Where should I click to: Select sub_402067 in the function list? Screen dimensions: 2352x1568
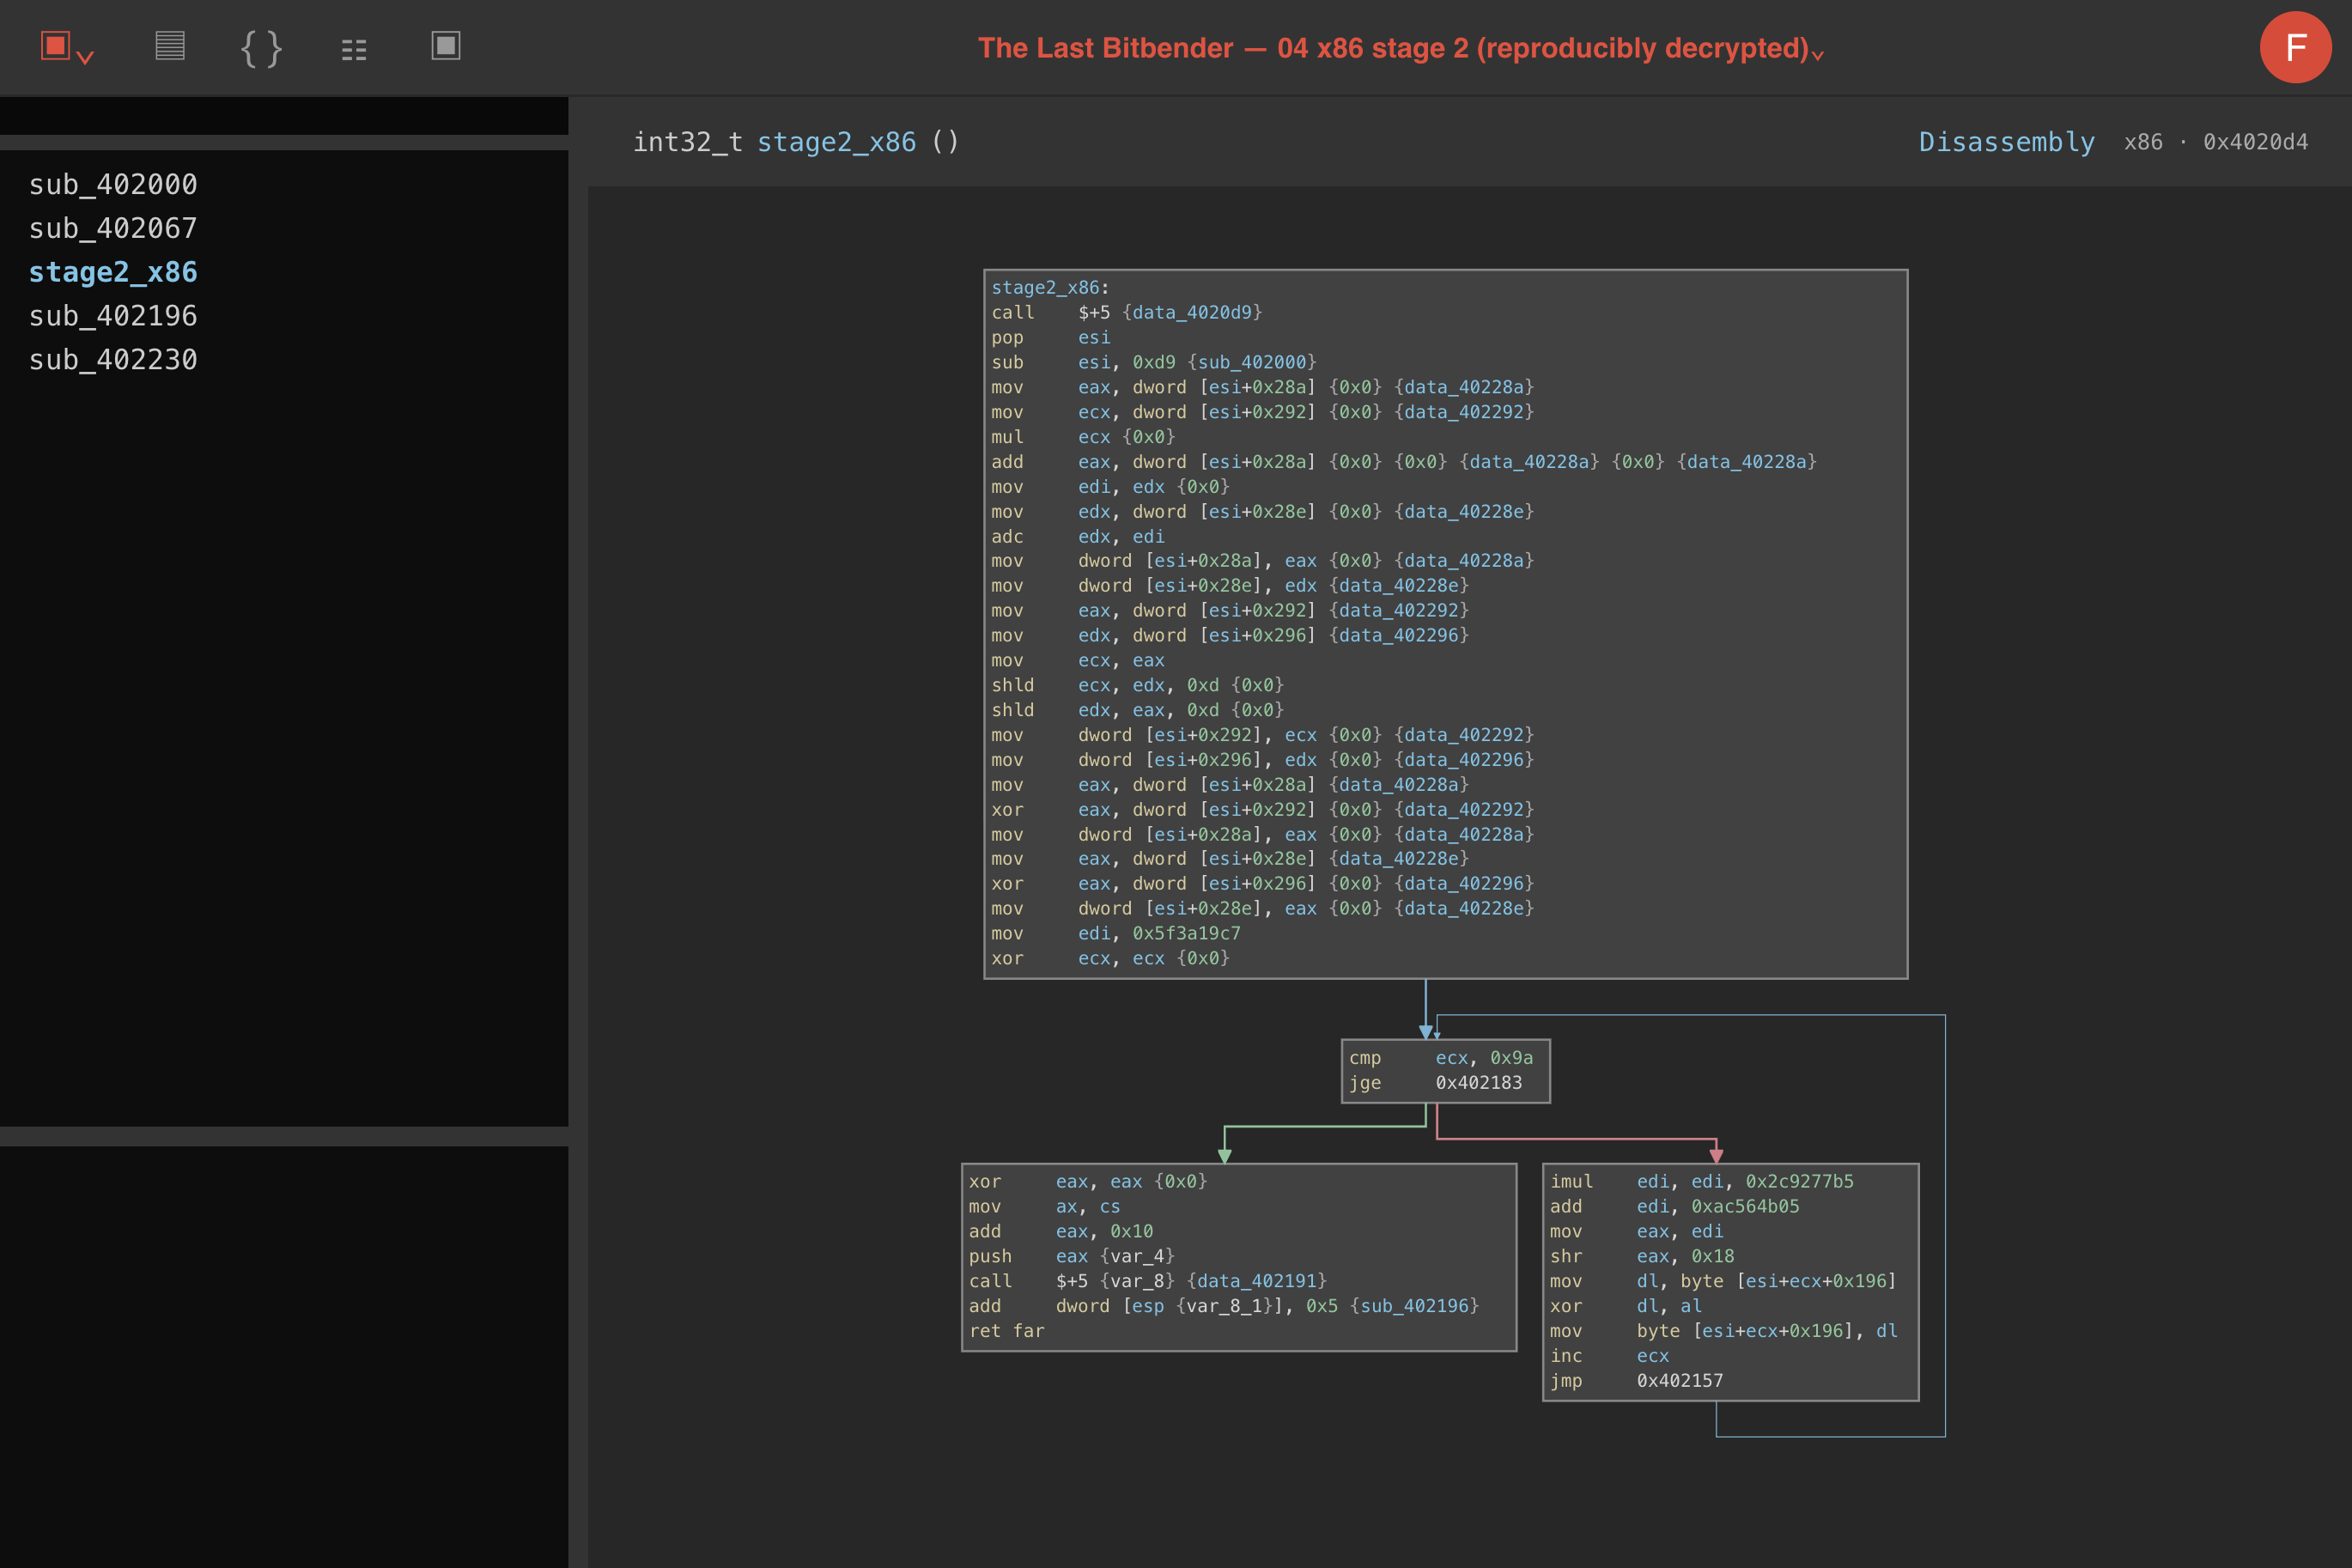(x=113, y=229)
